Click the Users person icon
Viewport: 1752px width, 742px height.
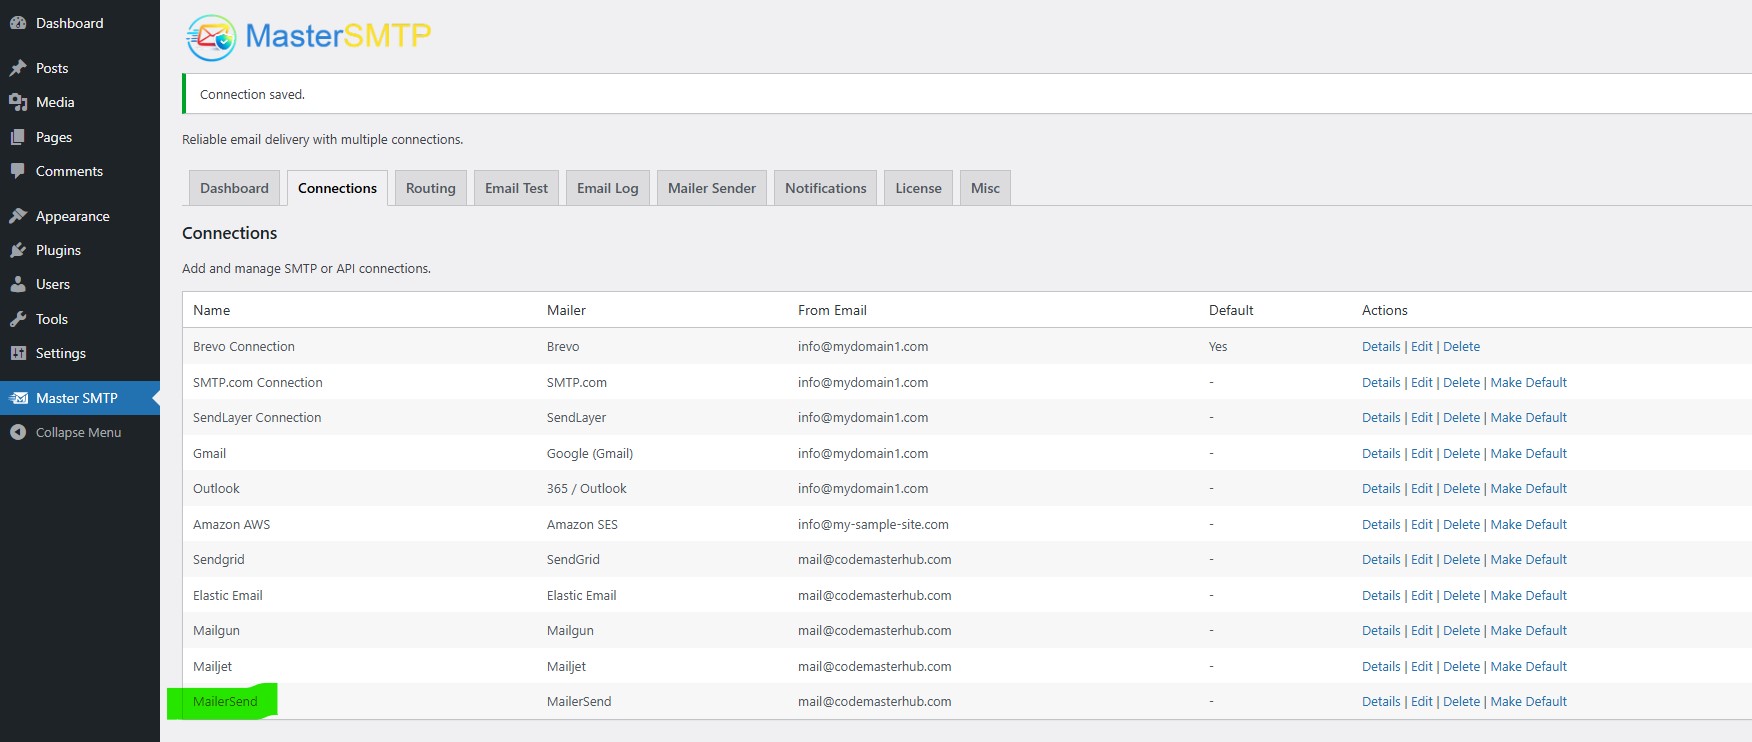[x=18, y=284]
